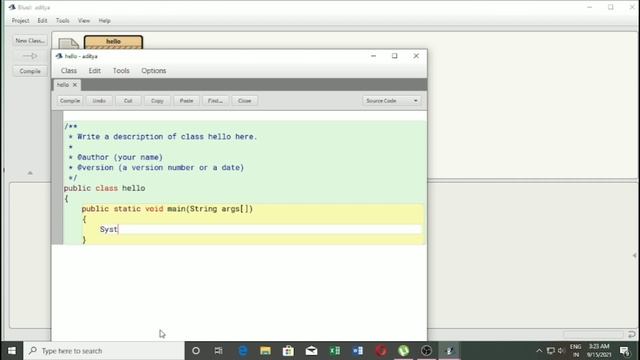The width and height of the screenshot is (640, 360).
Task: Click the '@version (a version number or a date)' line
Action: pyautogui.click(x=160, y=168)
